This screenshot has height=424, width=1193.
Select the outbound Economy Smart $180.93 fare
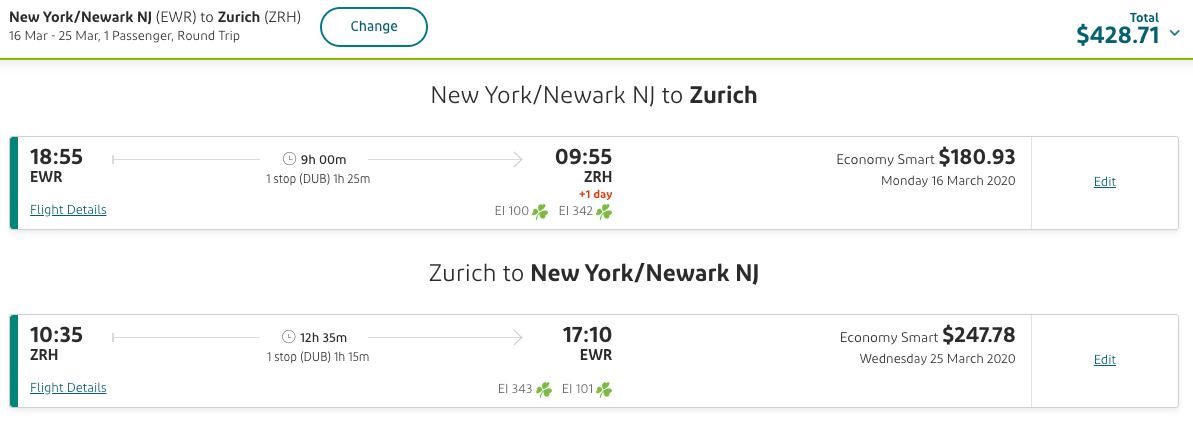point(925,158)
